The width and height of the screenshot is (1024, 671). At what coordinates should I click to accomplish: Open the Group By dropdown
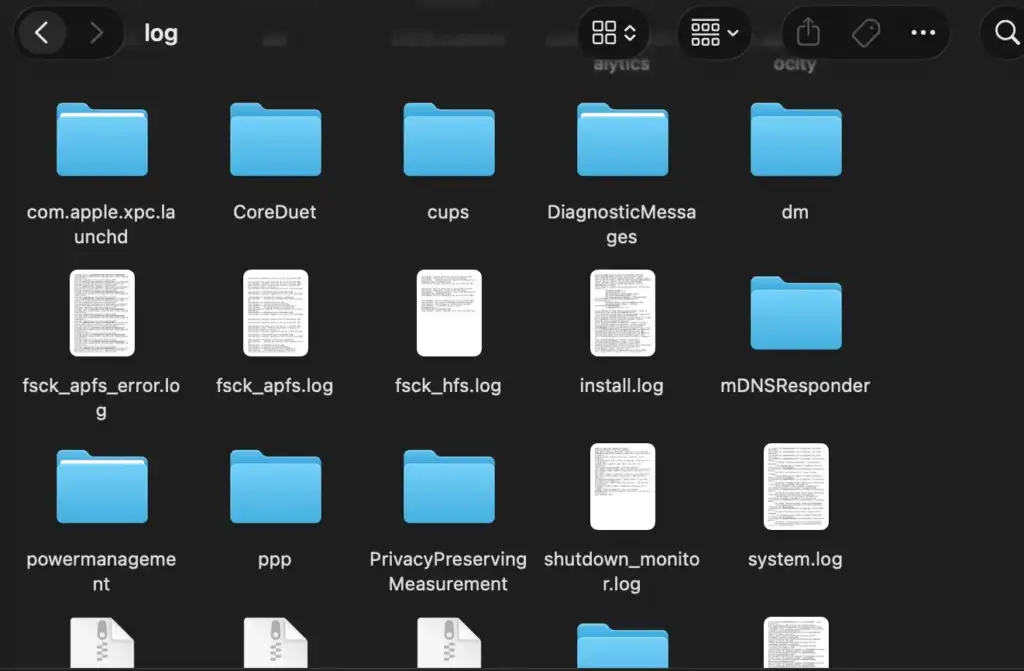click(x=714, y=33)
